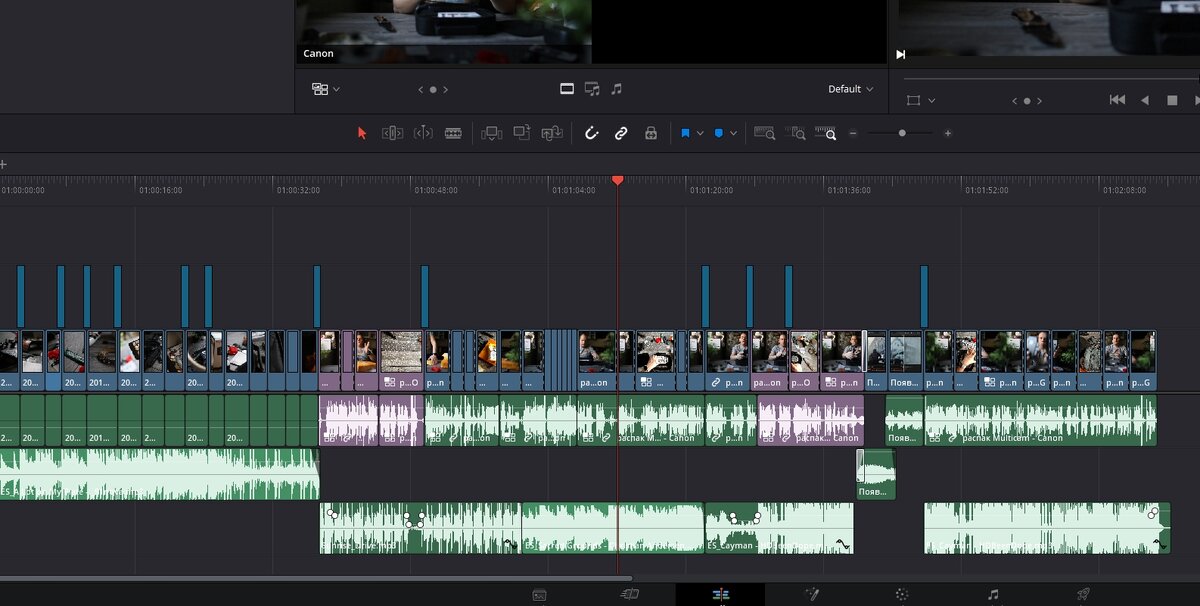Set multicam switching to audio only

(616, 89)
